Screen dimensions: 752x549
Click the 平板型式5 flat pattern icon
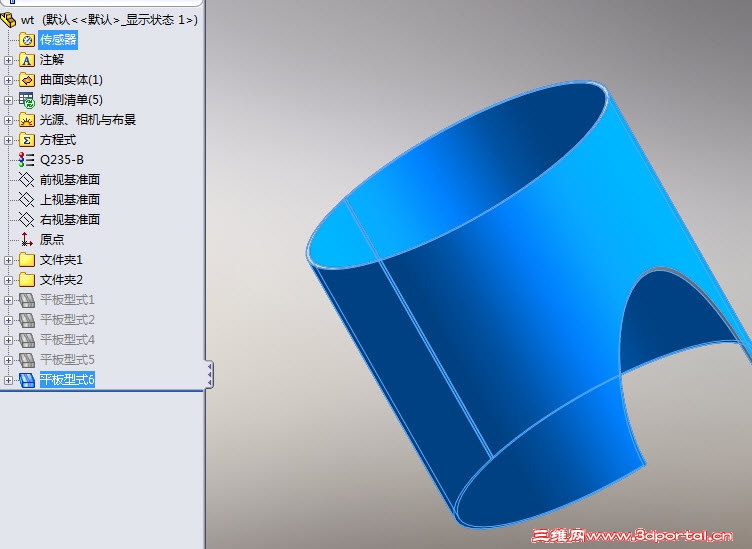pos(27,360)
